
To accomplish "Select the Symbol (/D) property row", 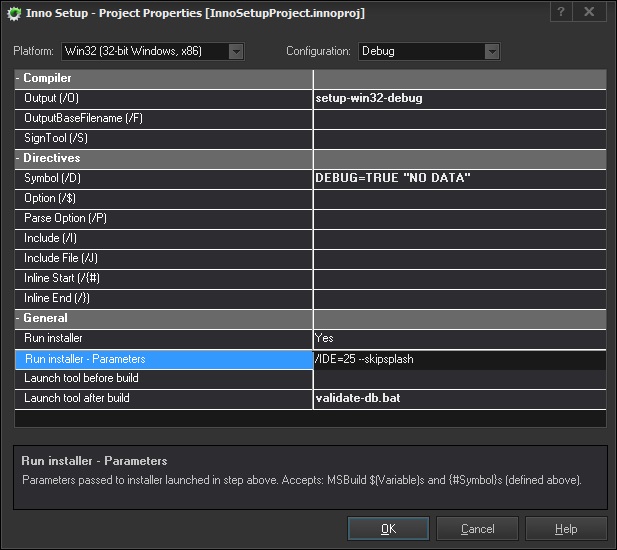I will tap(164, 178).
